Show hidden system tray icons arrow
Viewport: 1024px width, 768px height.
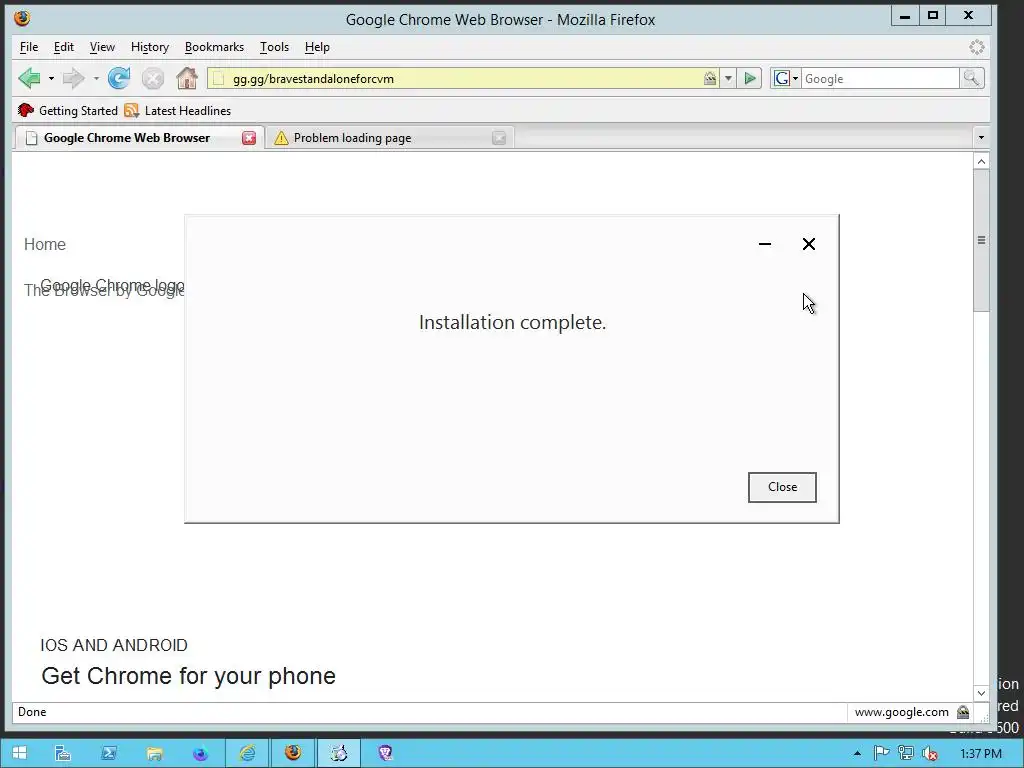click(x=857, y=754)
